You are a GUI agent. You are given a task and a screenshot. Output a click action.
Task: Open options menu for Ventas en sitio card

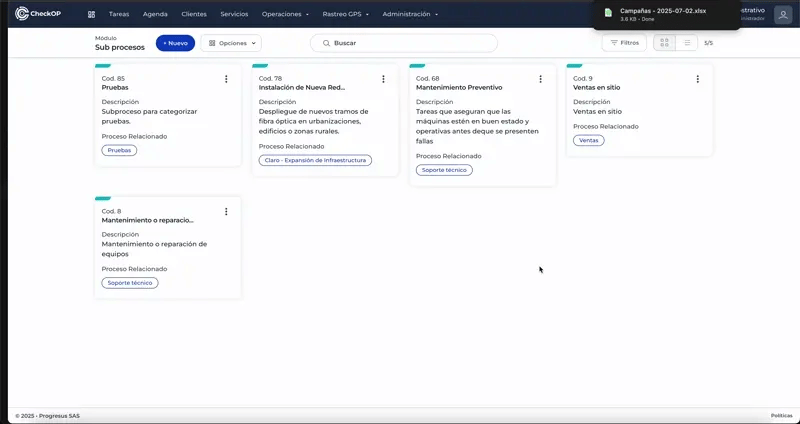pyautogui.click(x=697, y=79)
